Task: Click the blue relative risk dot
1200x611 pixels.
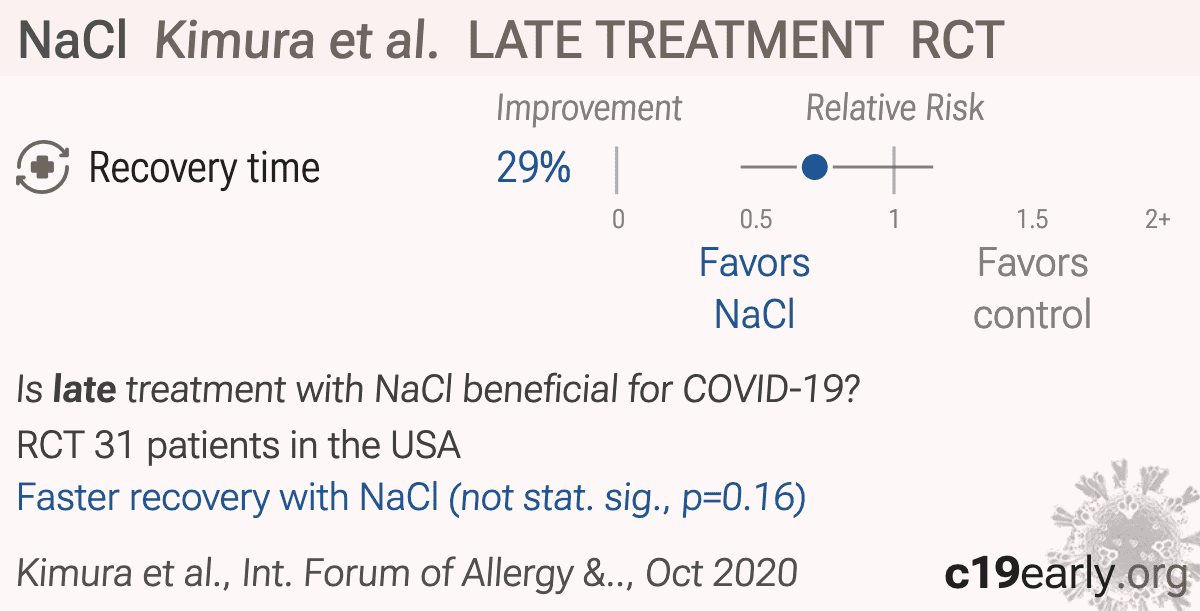Action: (815, 167)
